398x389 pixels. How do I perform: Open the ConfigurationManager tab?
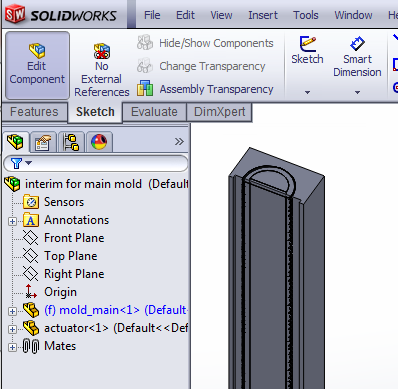[71, 142]
